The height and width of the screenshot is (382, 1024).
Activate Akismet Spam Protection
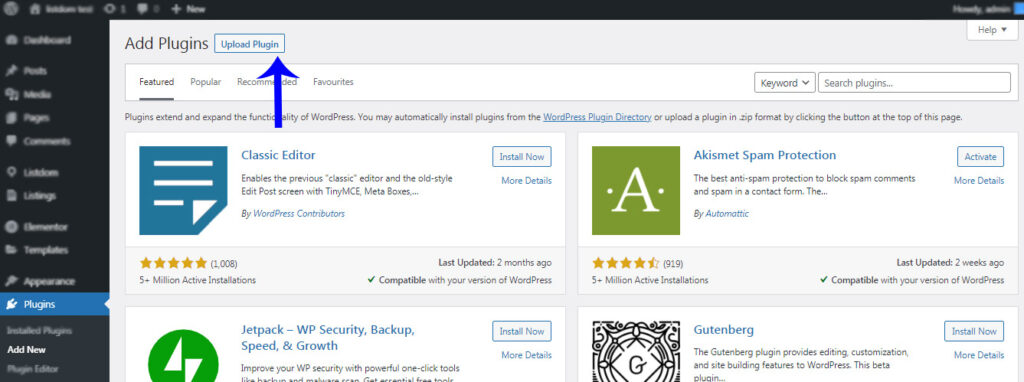(980, 157)
